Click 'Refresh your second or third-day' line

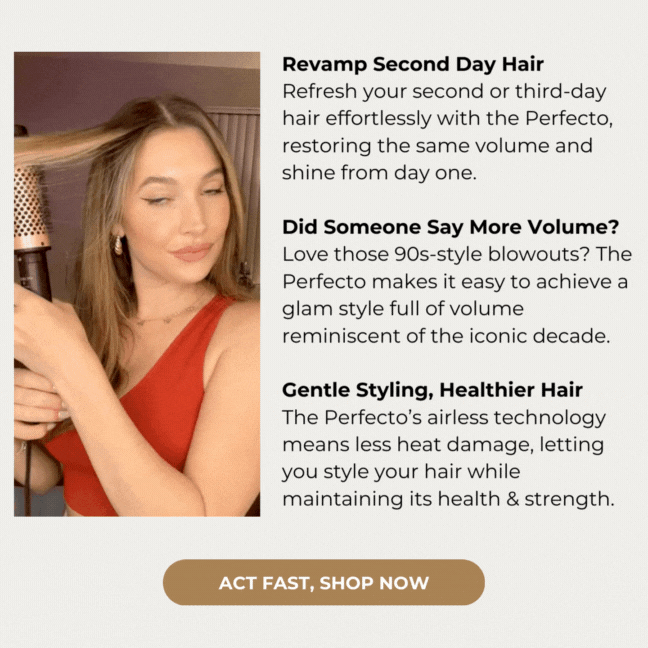click(444, 91)
